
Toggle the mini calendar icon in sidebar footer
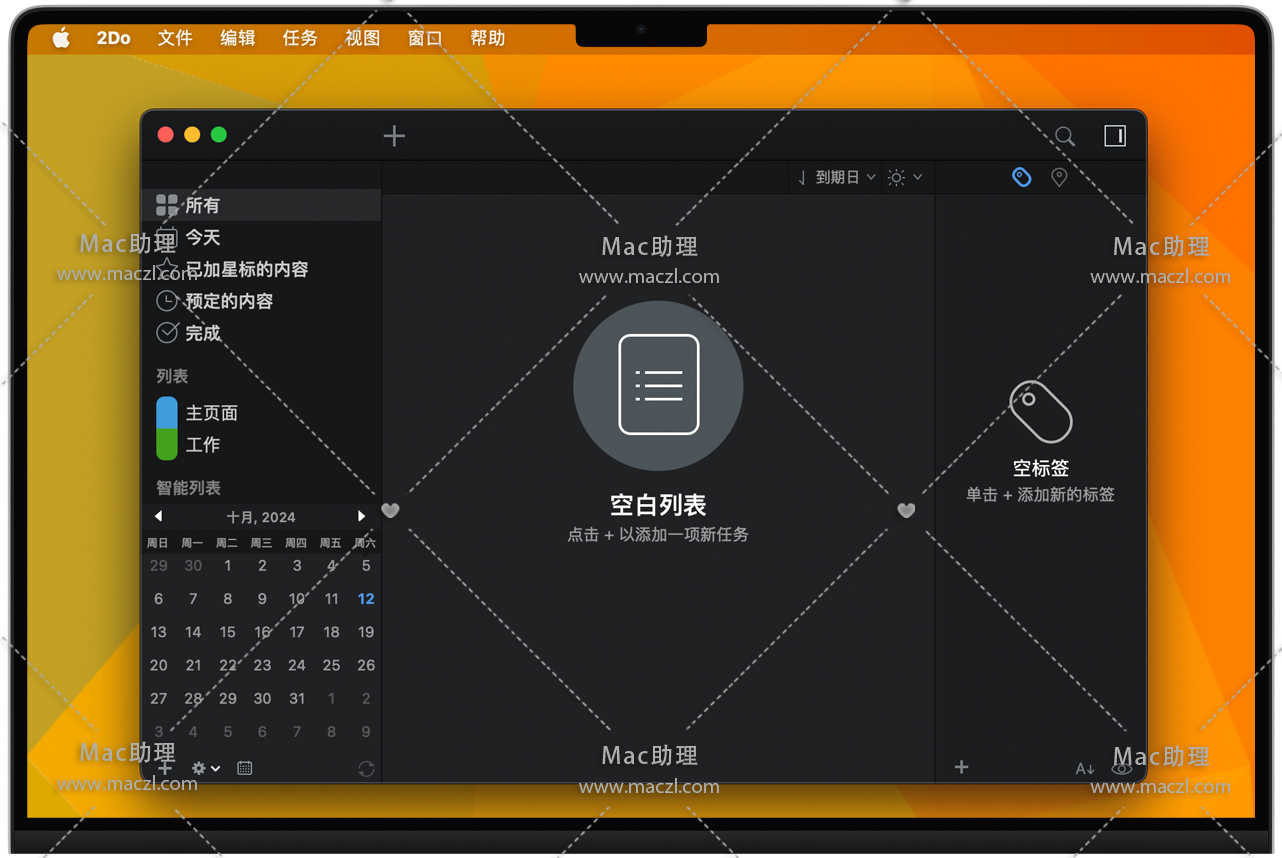click(244, 768)
